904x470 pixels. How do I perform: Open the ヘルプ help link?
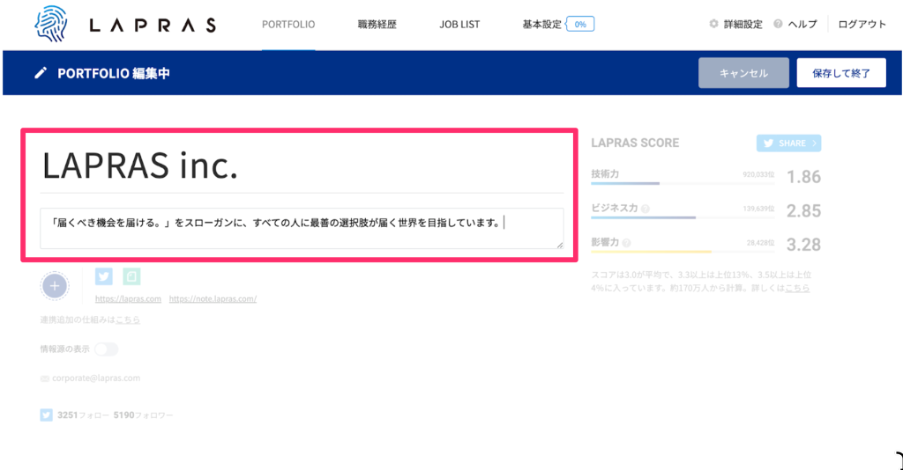tap(796, 24)
